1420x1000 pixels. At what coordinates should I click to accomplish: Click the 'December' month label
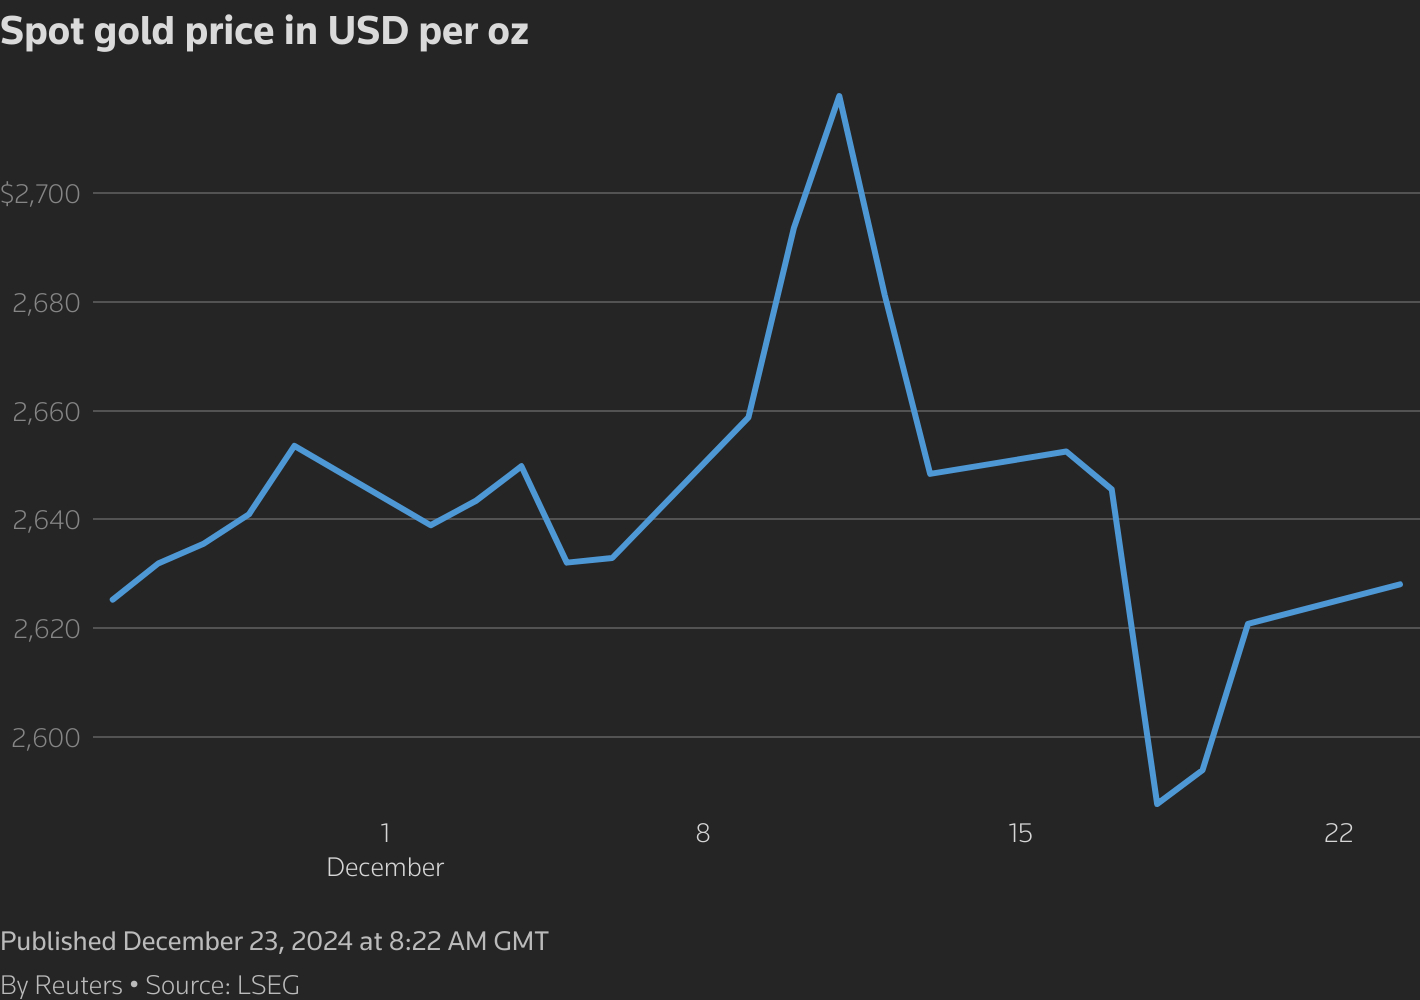pos(385,868)
